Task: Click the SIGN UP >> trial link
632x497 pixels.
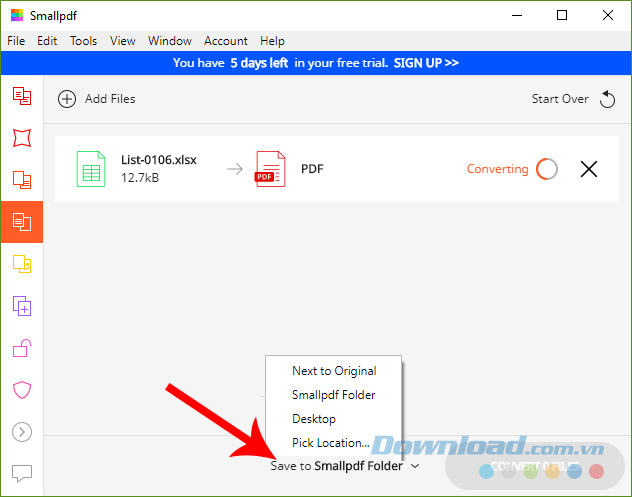Action: 426,63
